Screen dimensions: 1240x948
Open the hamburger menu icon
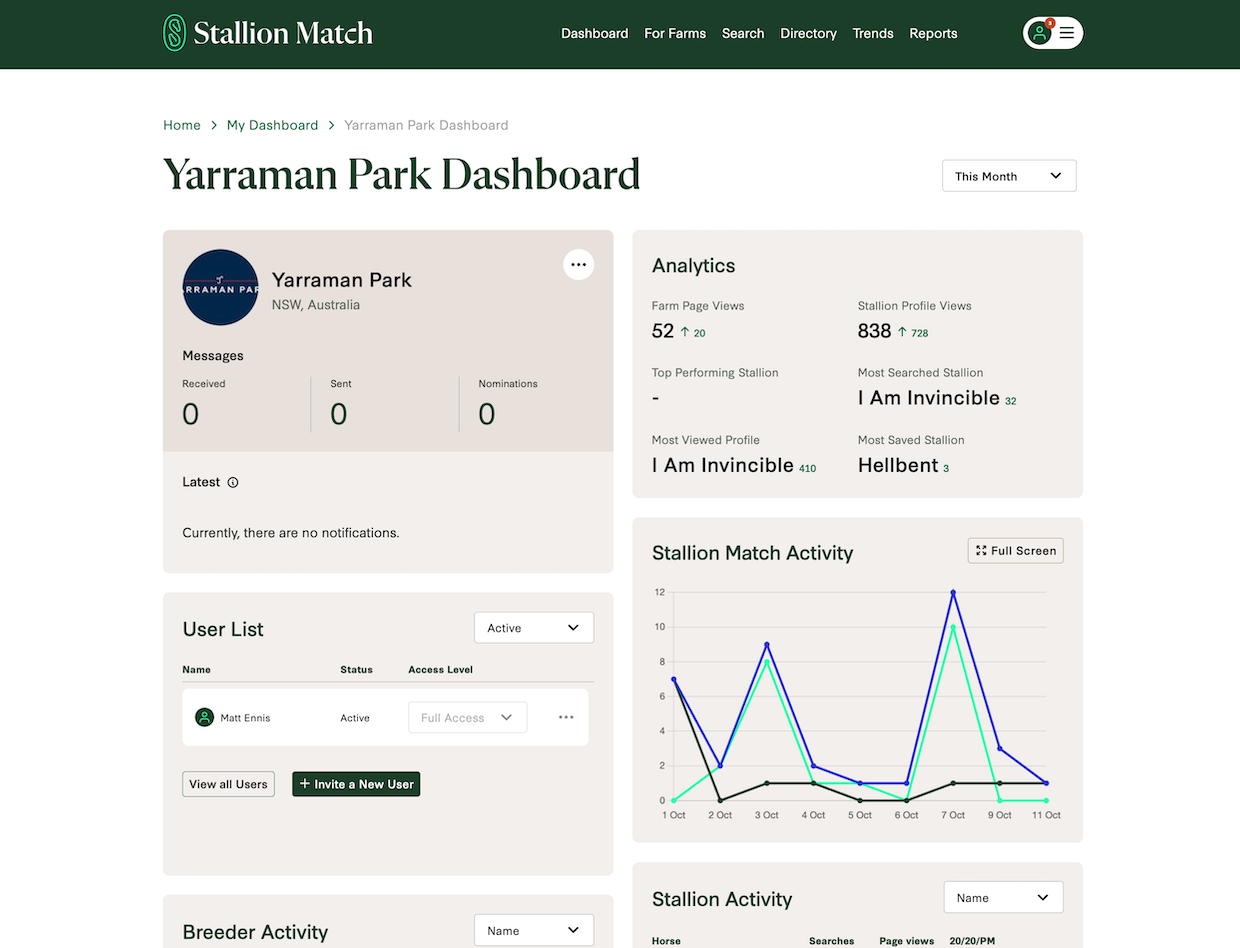coord(1067,33)
